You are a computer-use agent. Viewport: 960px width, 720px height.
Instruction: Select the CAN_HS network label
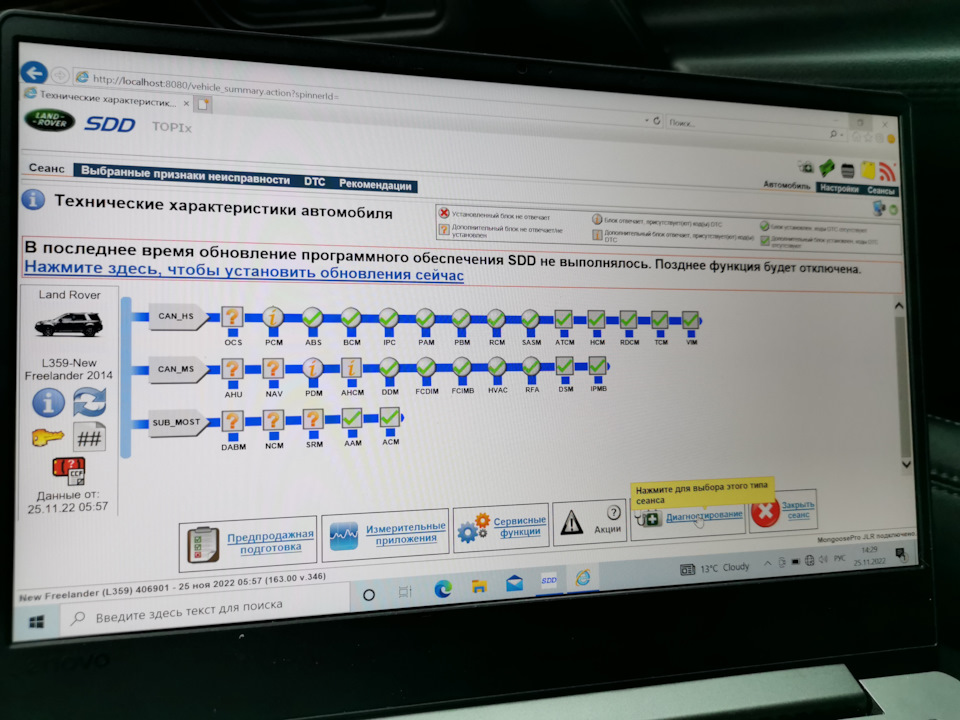[176, 317]
